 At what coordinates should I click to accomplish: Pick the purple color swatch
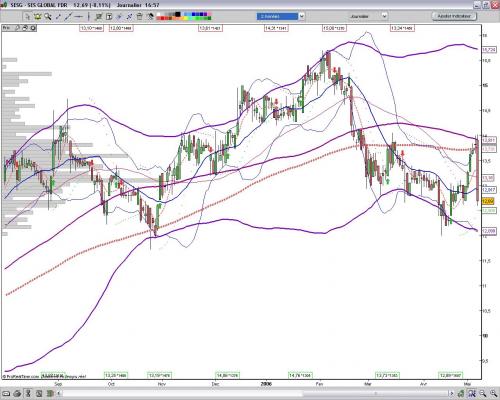coord(206,14)
